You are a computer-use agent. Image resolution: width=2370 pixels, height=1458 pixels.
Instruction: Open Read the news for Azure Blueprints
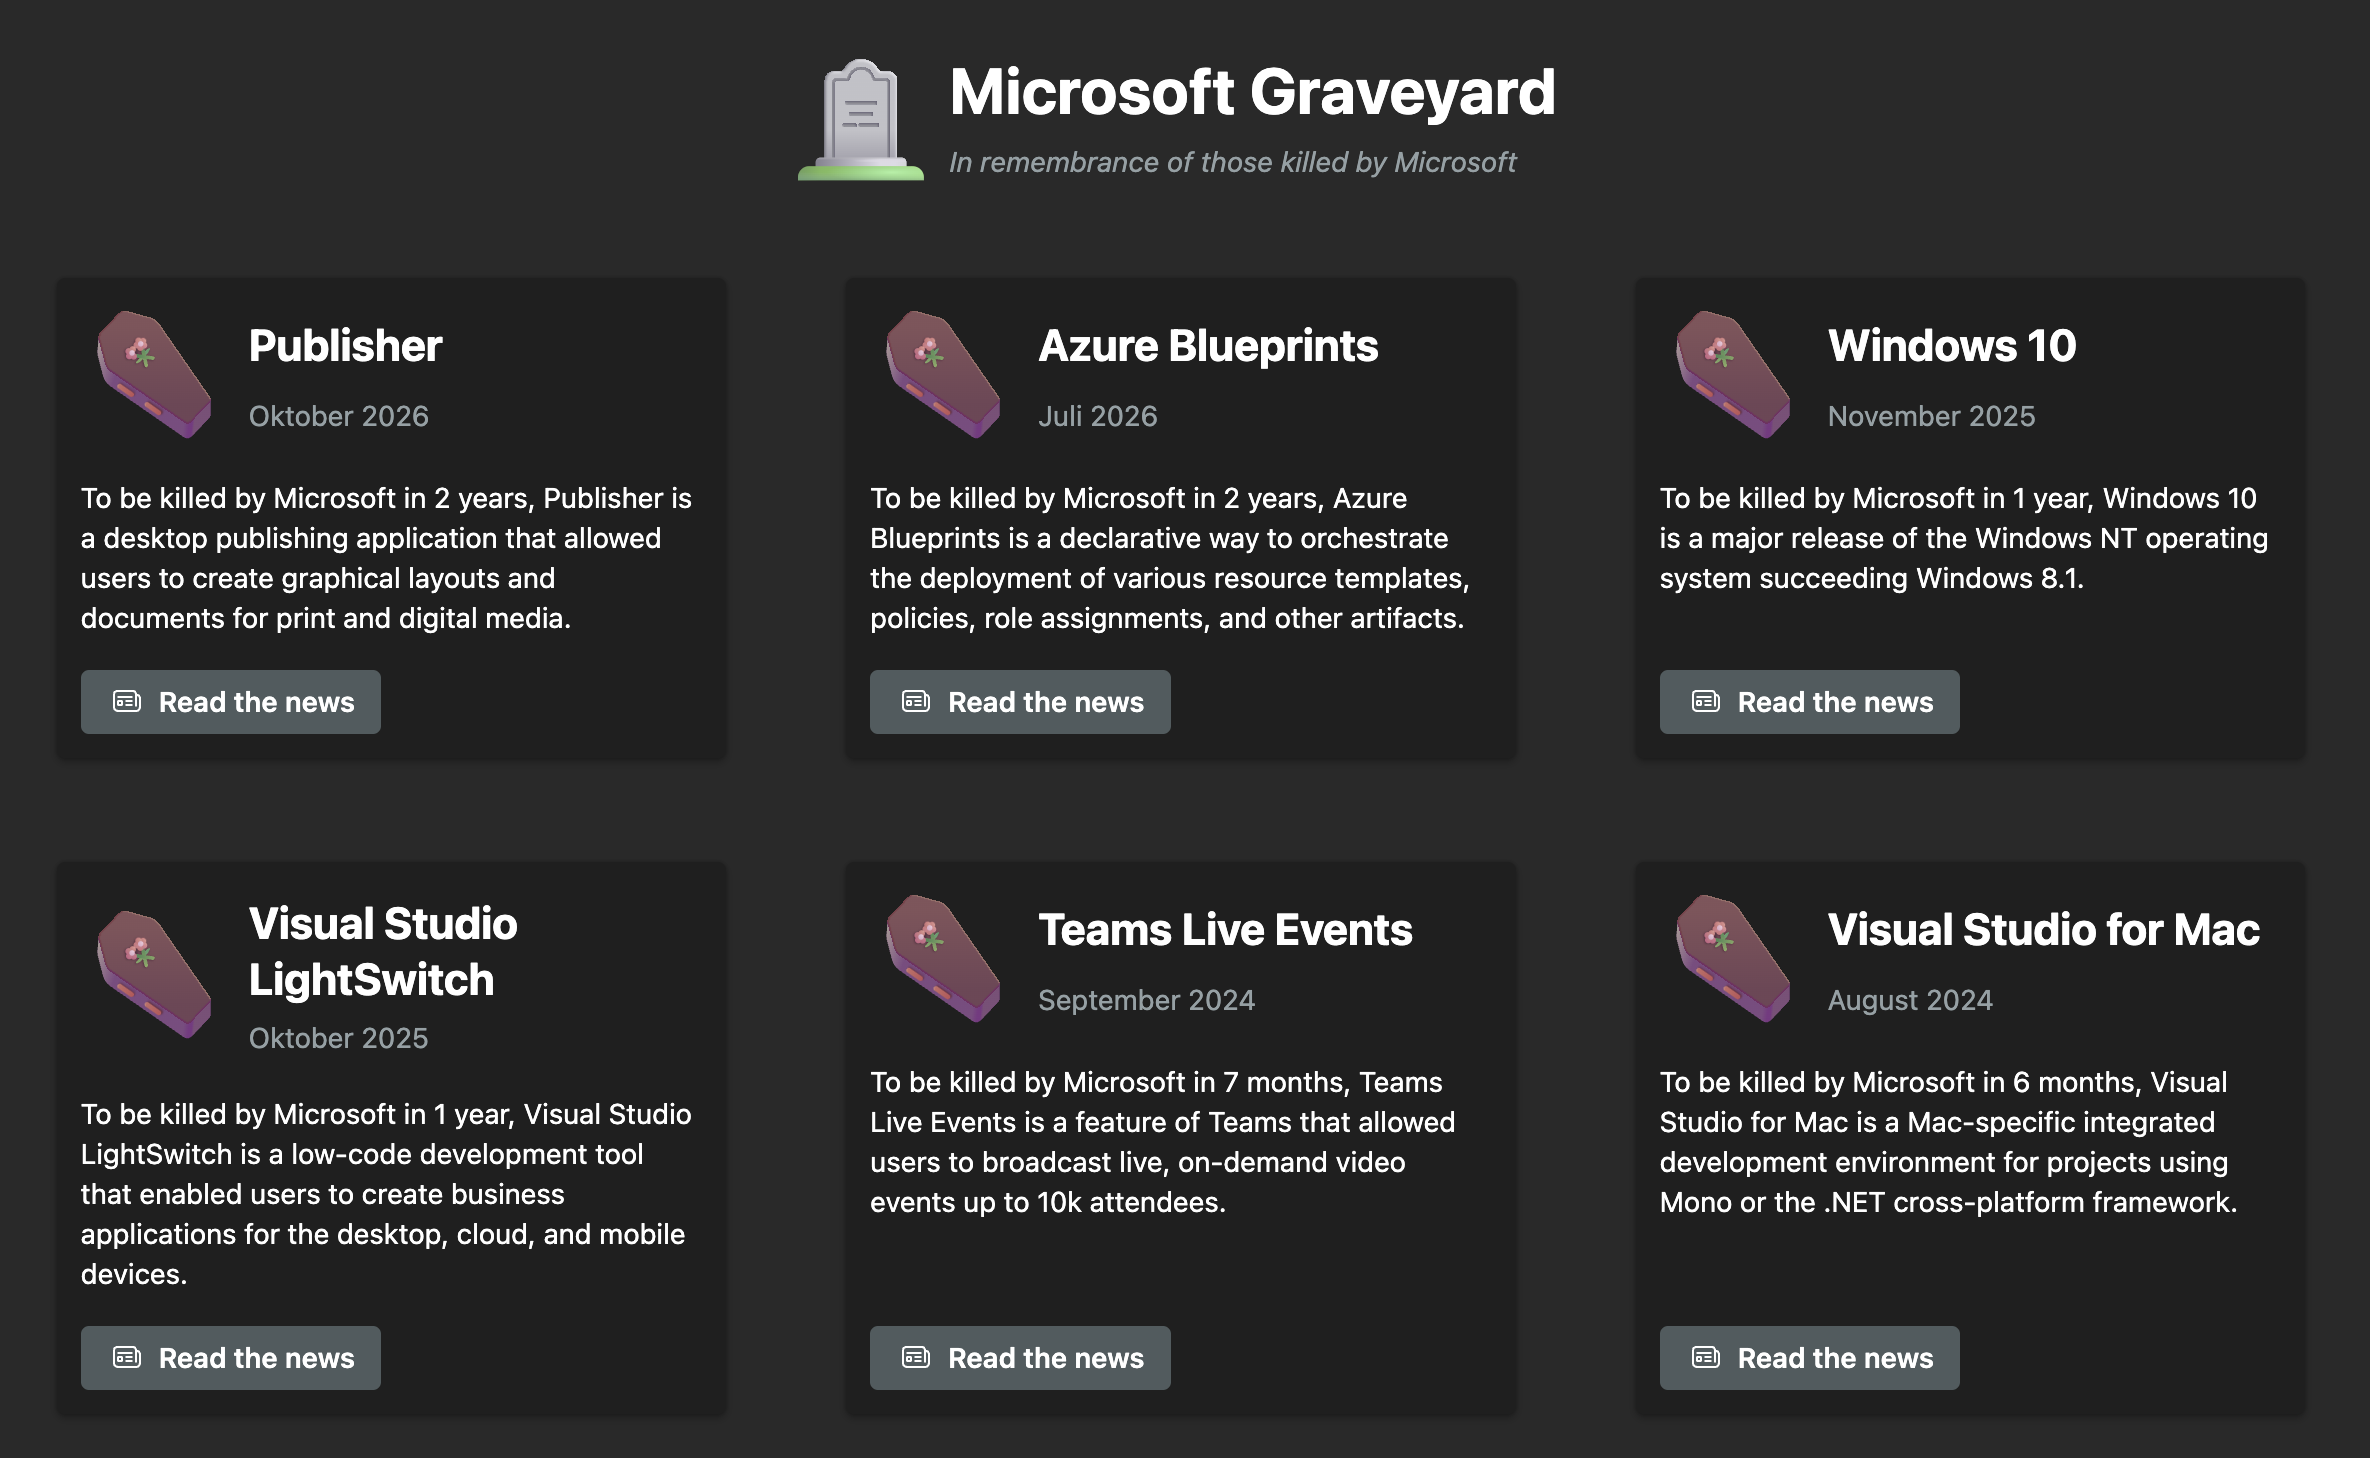pos(1019,702)
